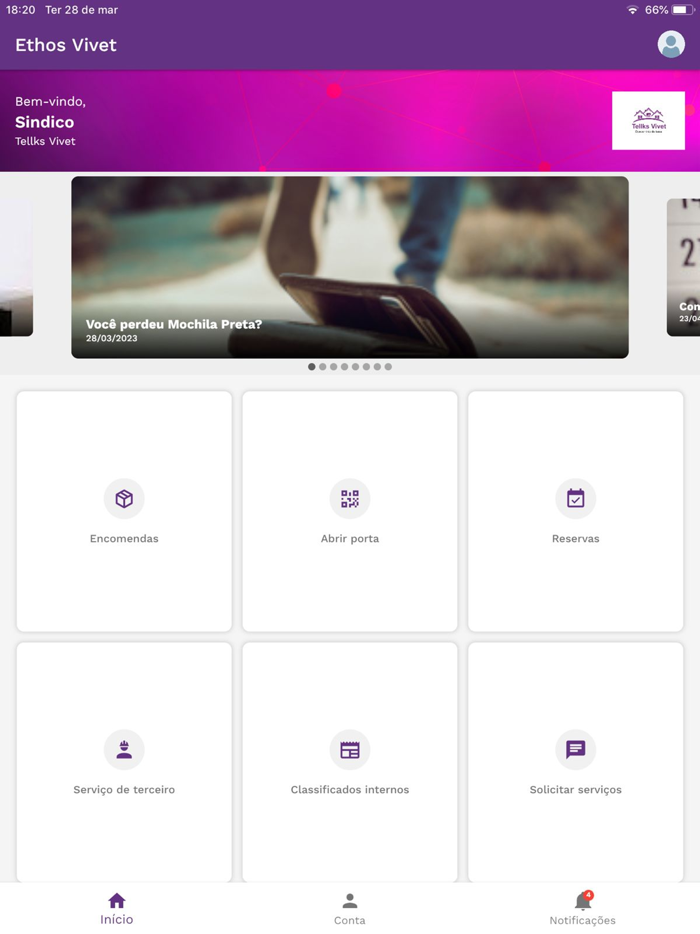
Task: Tap the Início home icon
Action: 117,900
